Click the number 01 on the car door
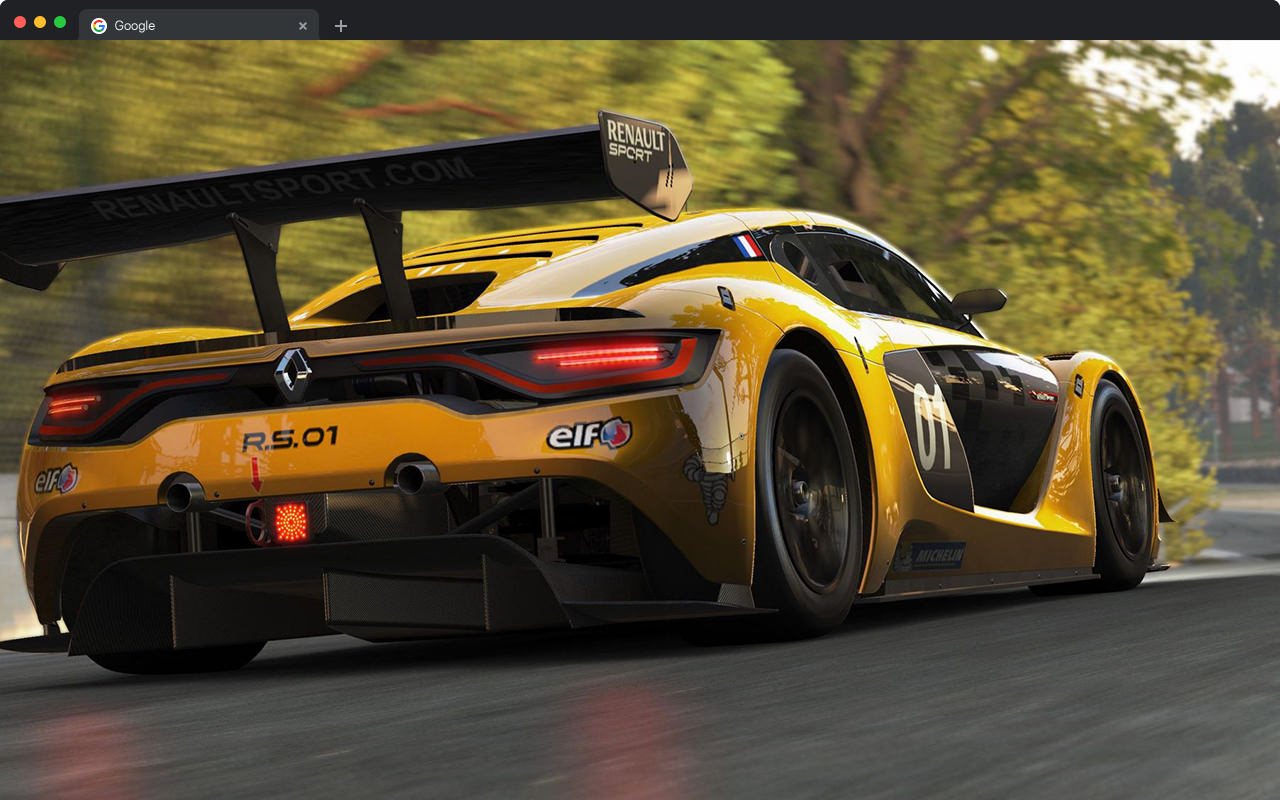Viewport: 1280px width, 800px height. [x=932, y=425]
